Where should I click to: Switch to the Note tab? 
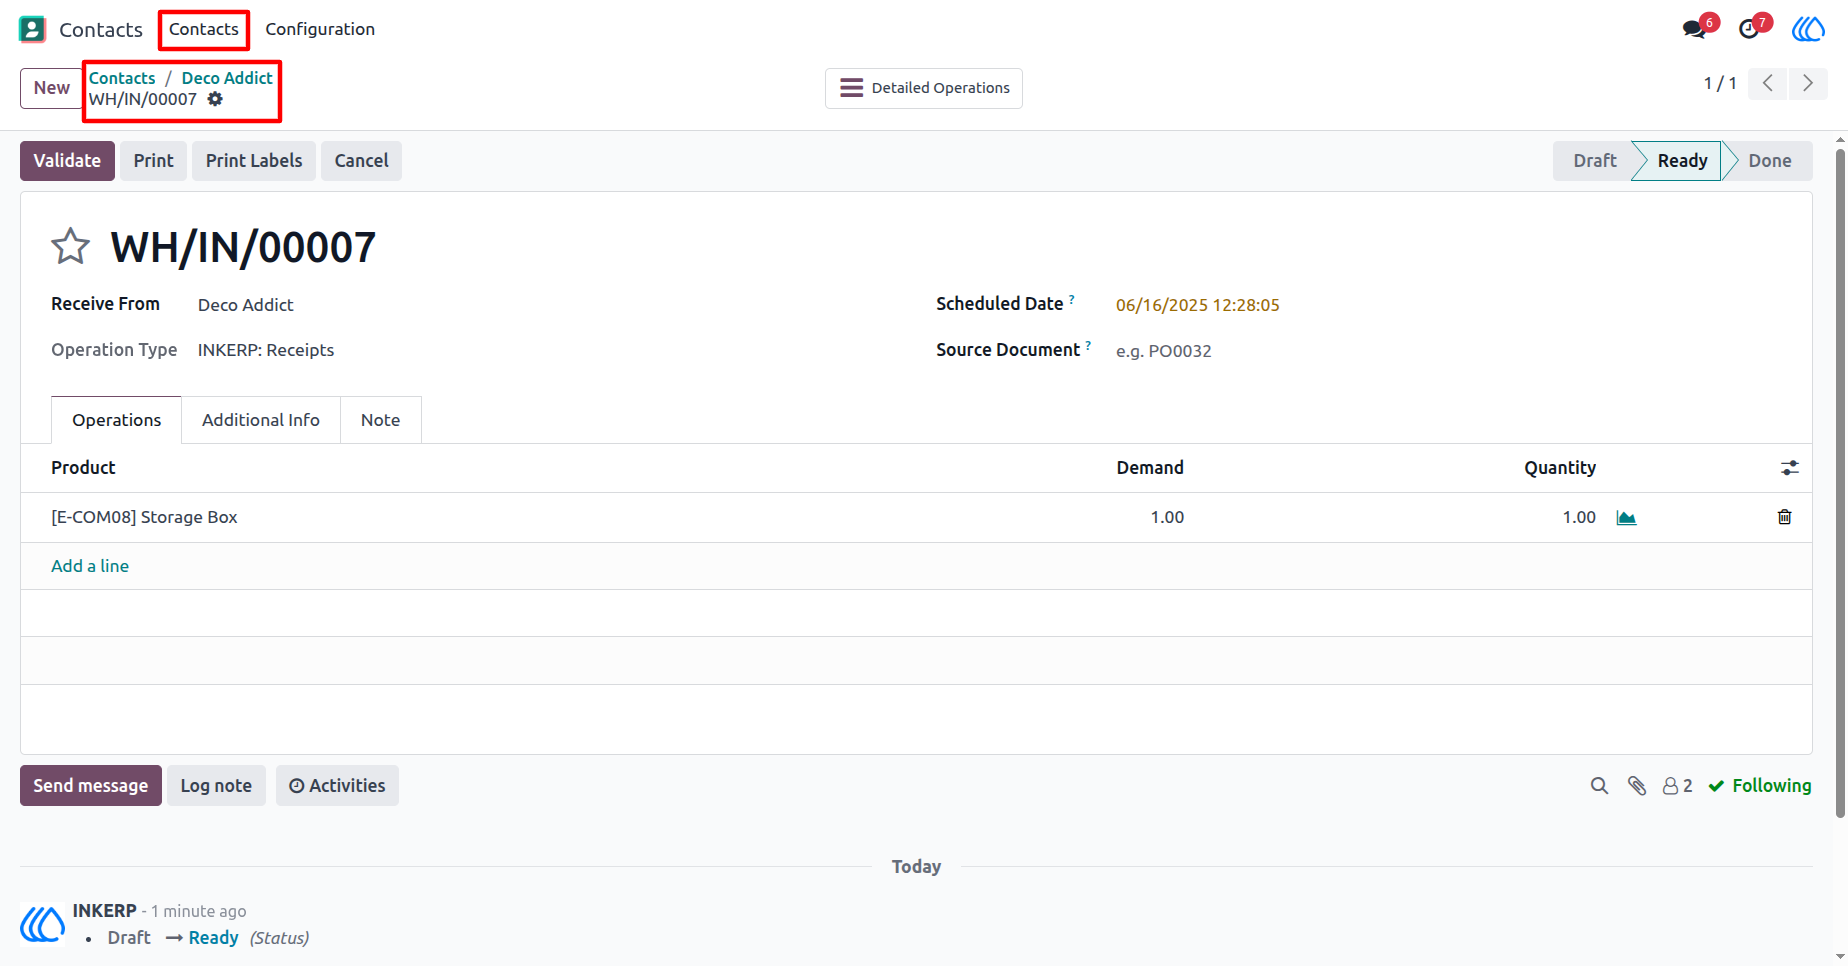pyautogui.click(x=380, y=420)
